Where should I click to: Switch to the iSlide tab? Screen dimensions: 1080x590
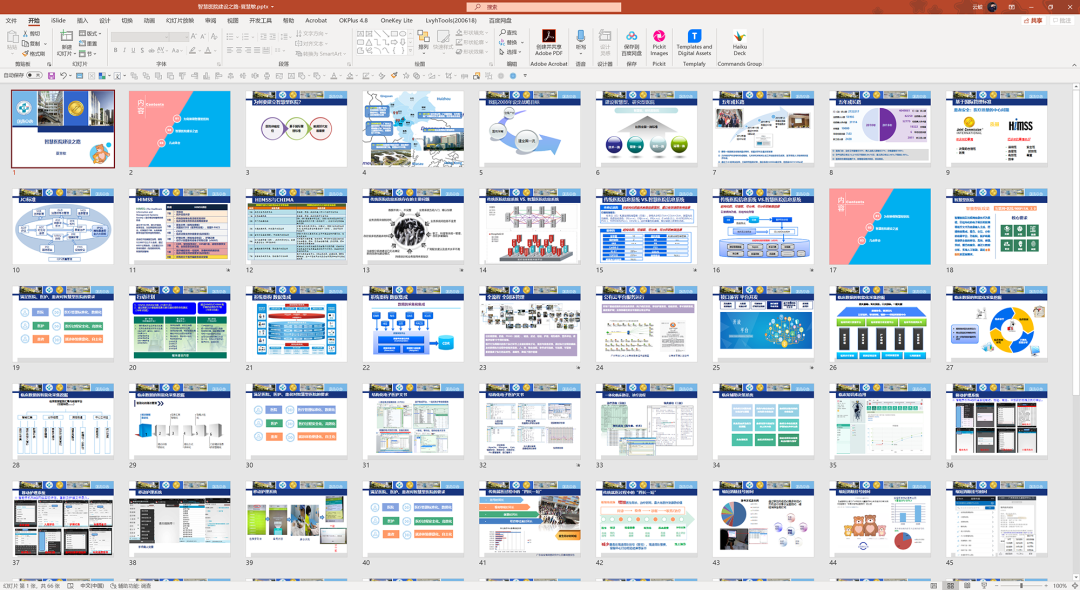[x=59, y=21]
